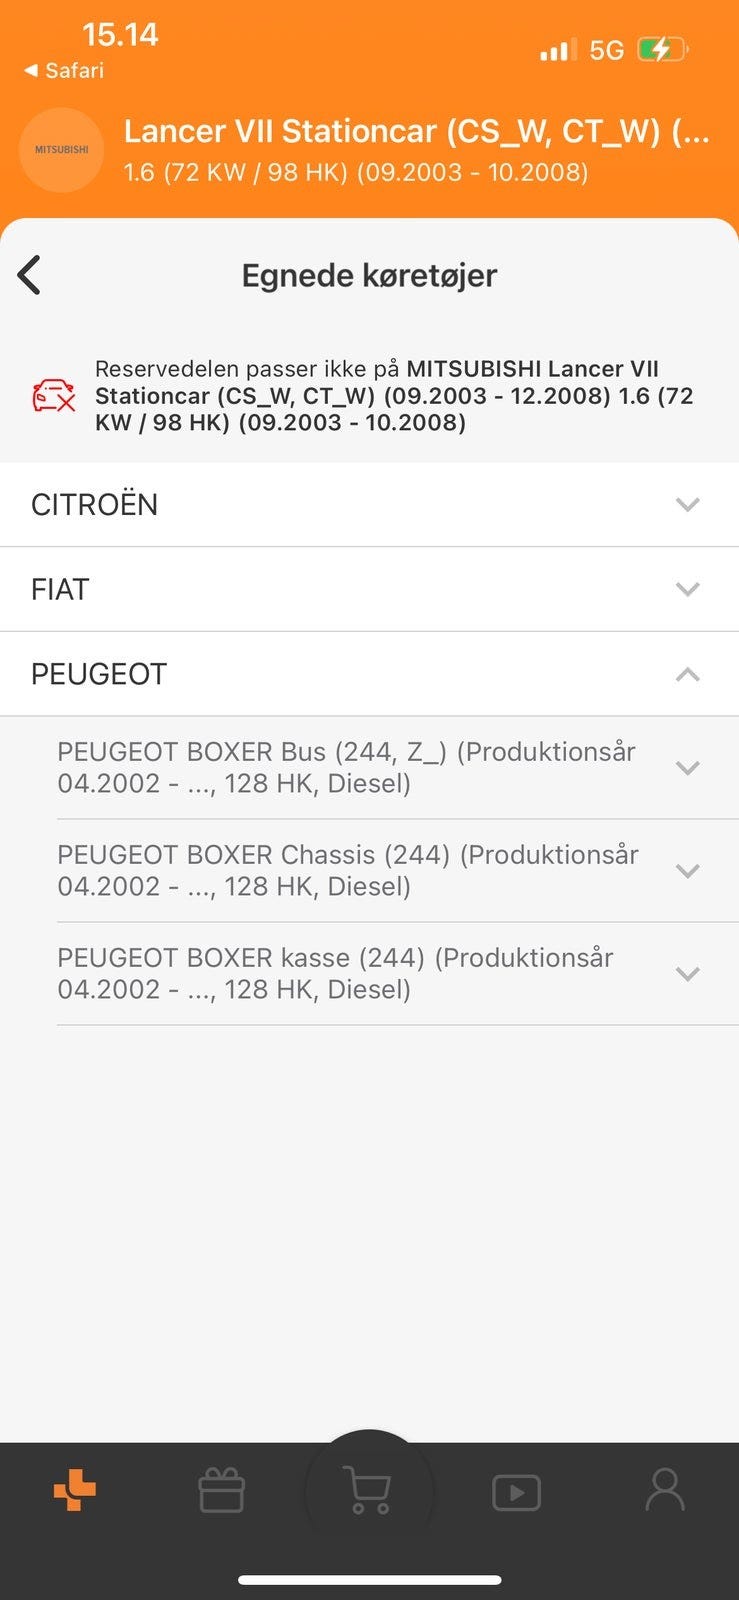Tap the back arrow beside Egnede køretøjer
739x1600 pixels.
(x=30, y=275)
